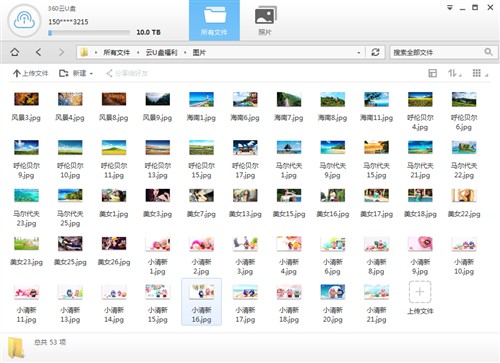Click the small folder icon in address bar
Screen dimensions: 500x363
click(84, 52)
